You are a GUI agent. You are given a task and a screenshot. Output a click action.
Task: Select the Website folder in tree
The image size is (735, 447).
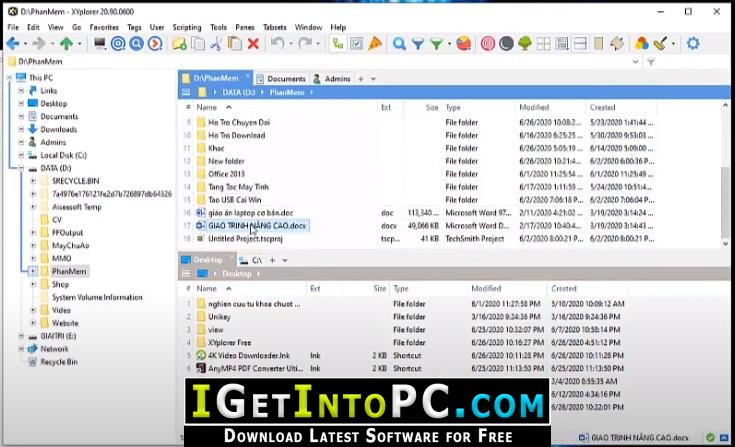[x=65, y=323]
